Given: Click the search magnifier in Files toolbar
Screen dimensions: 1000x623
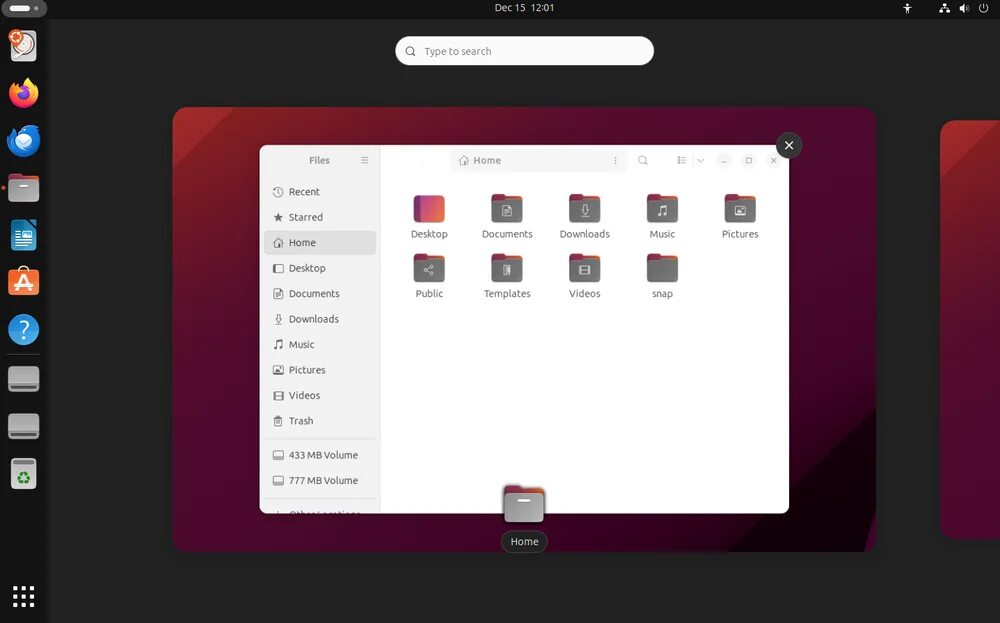Looking at the screenshot, I should click(643, 161).
